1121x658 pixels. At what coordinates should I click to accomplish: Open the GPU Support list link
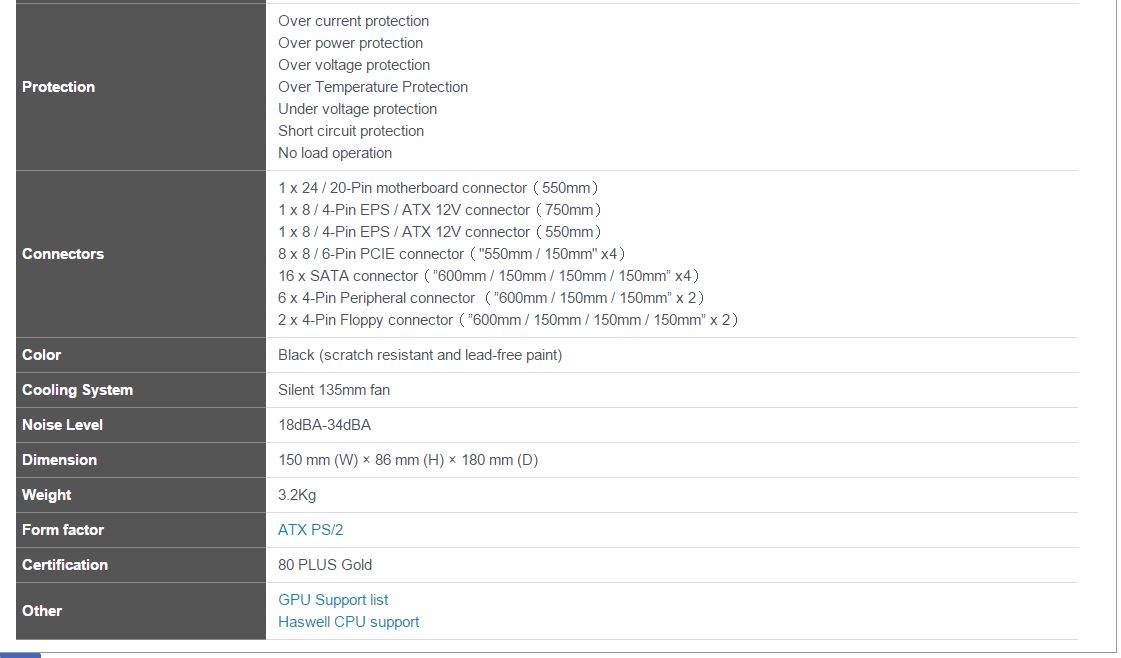coord(333,600)
